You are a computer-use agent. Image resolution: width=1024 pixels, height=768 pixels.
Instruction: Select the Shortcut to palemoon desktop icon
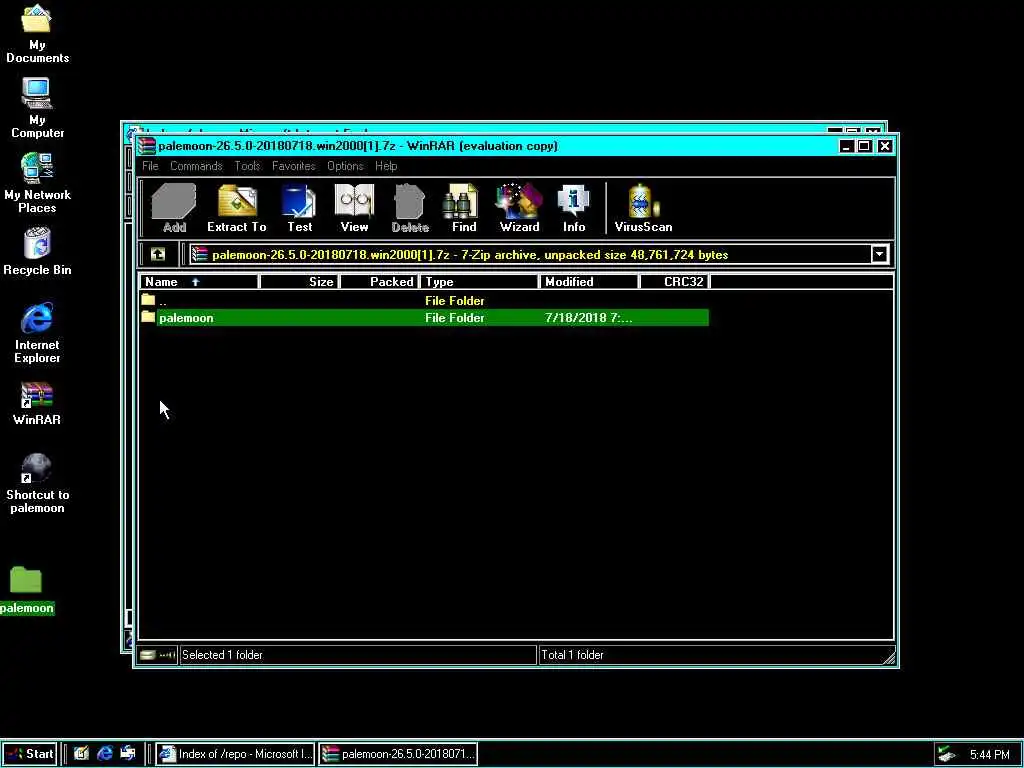[x=37, y=483]
